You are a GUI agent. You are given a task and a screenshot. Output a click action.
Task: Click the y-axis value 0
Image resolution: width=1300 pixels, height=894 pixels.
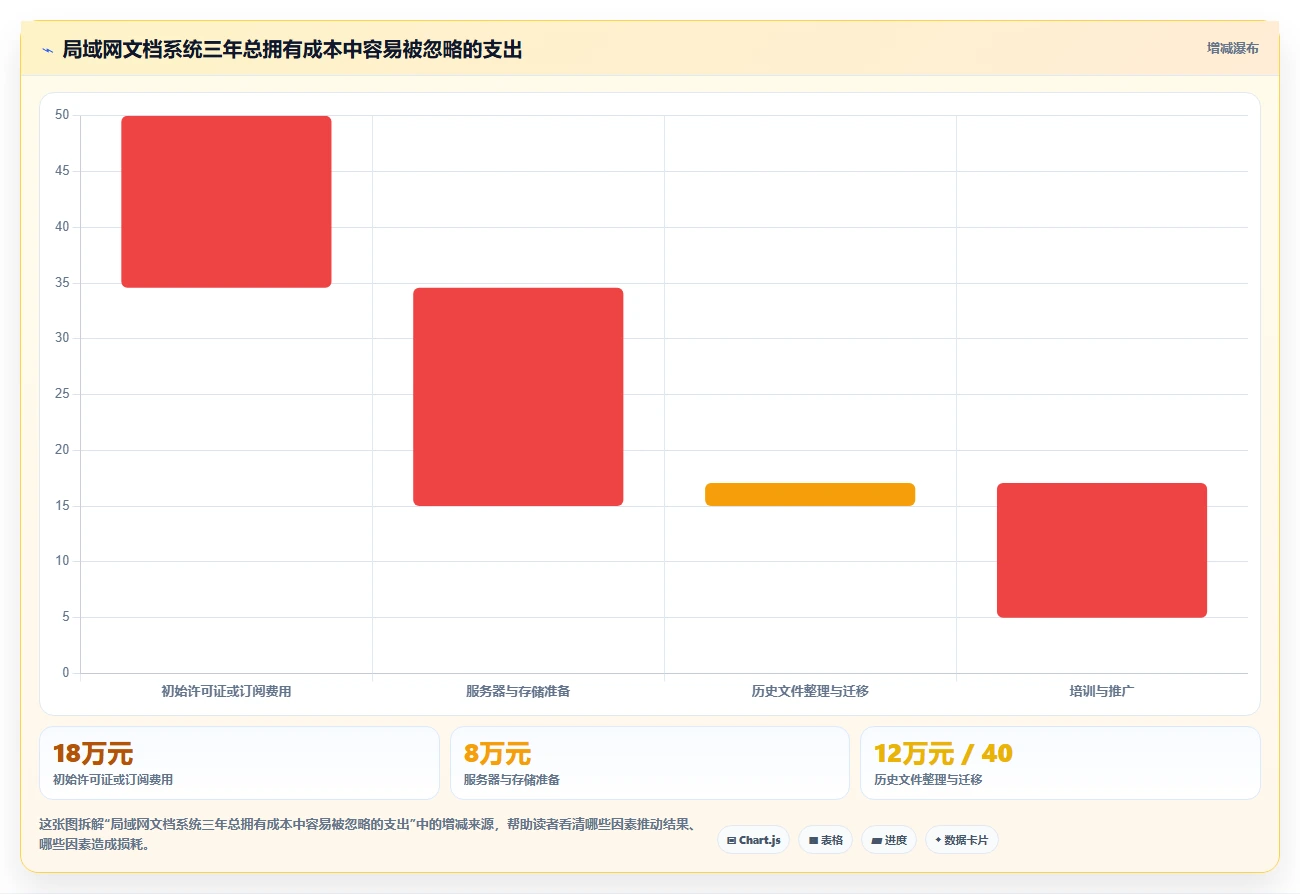(x=66, y=673)
